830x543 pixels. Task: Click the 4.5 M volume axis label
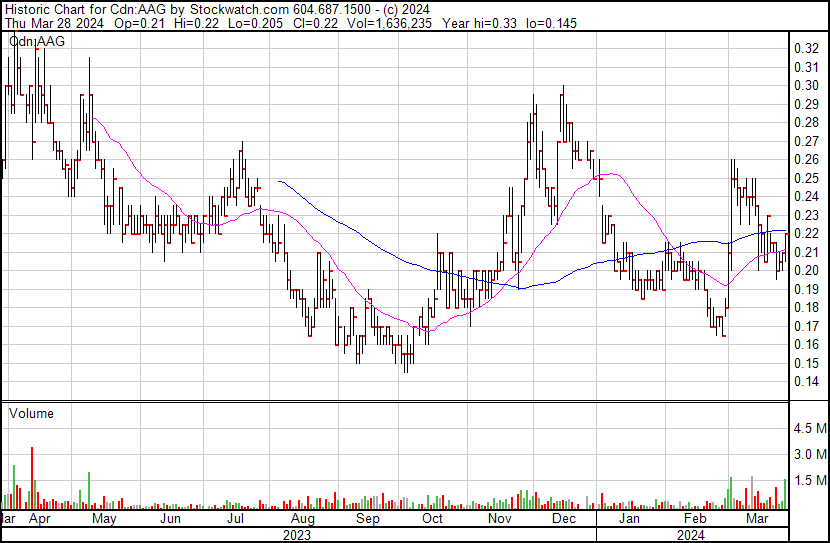click(x=809, y=429)
